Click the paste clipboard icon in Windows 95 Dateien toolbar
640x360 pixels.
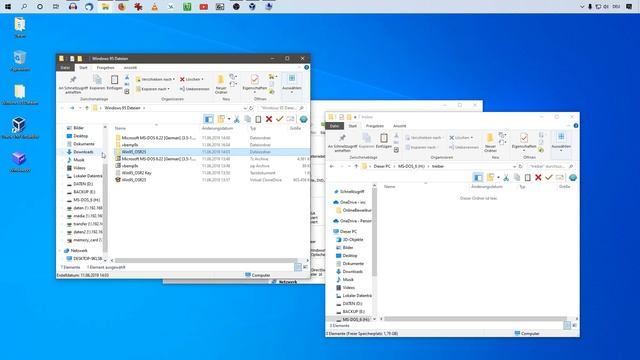258,119
